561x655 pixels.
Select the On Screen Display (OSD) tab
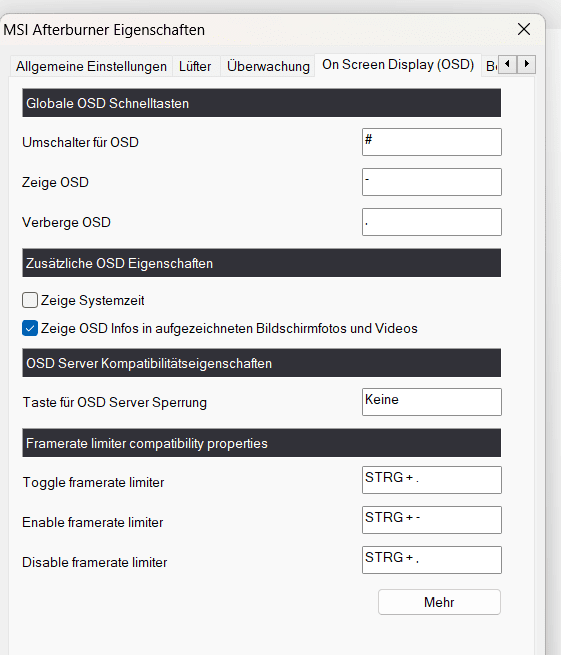click(x=398, y=65)
